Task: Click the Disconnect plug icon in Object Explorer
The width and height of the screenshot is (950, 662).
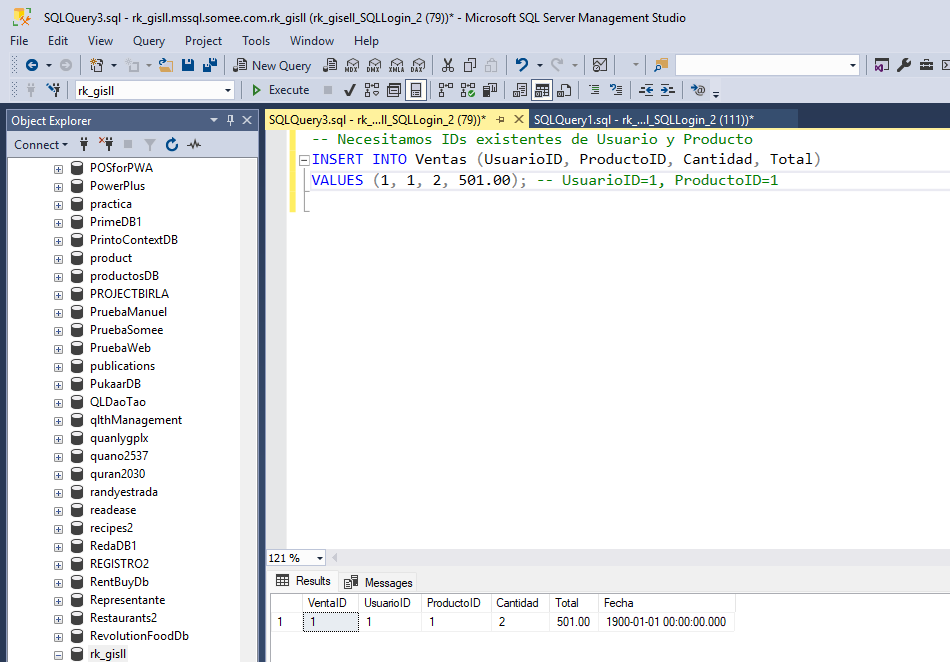Action: pyautogui.click(x=108, y=145)
